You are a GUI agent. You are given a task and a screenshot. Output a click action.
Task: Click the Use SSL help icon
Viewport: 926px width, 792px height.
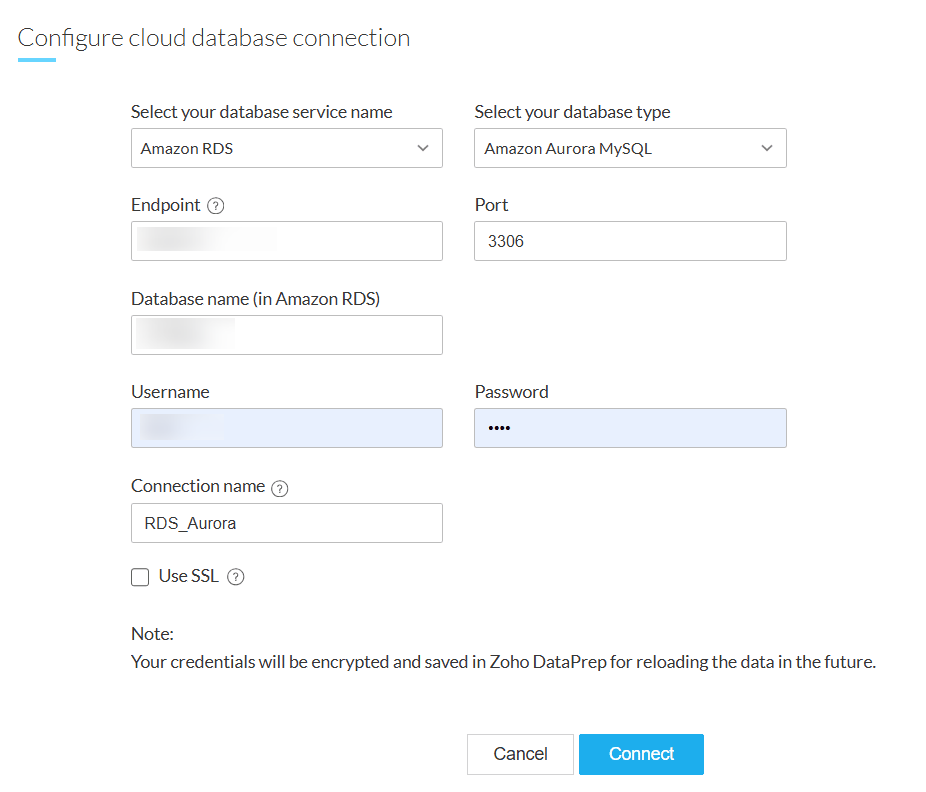pos(236,577)
